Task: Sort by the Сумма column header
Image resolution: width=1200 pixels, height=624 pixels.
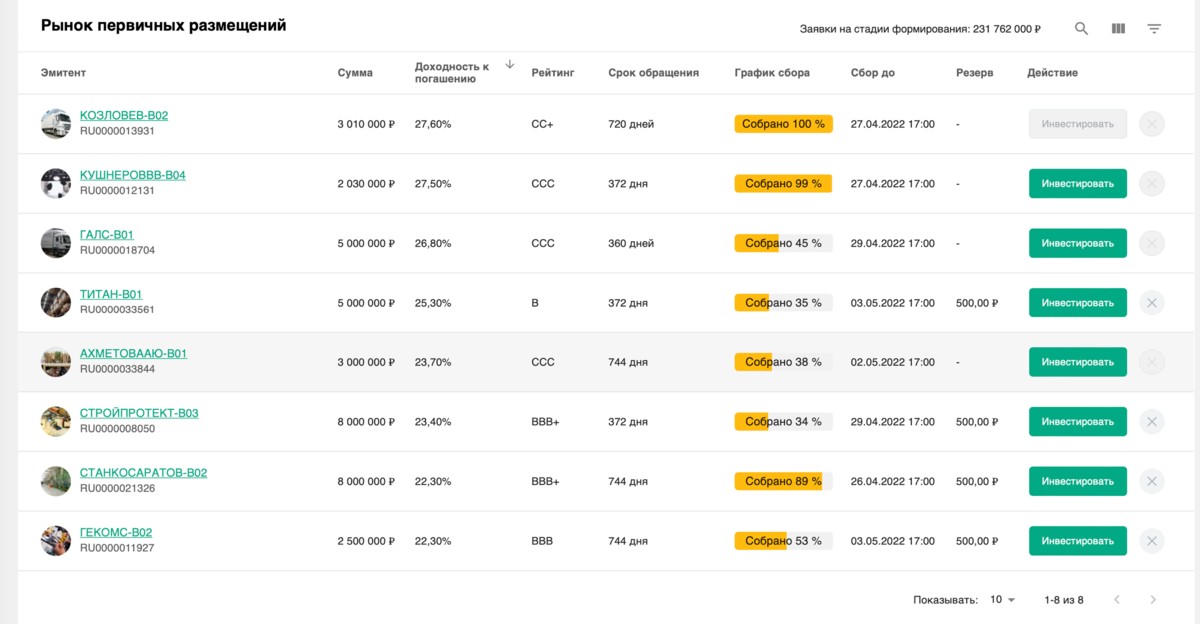Action: tap(355, 73)
